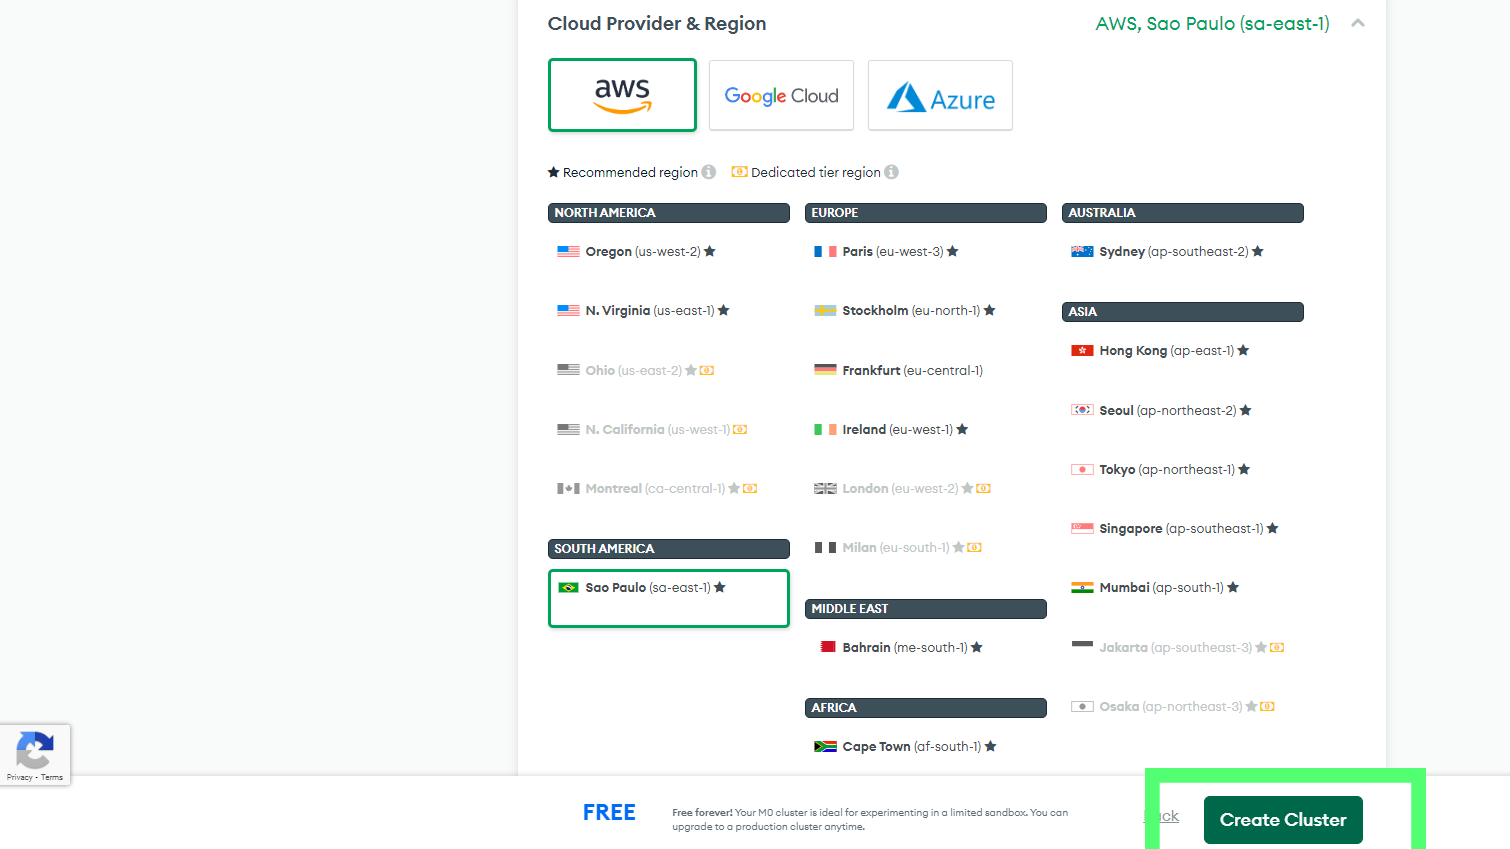The width and height of the screenshot is (1510, 849).
Task: Click the AUSTRALIA region header
Action: coord(1183,213)
